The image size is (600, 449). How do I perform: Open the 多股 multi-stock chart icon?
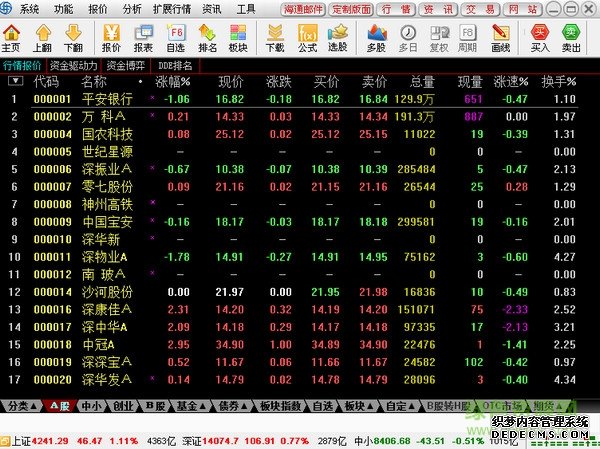point(377,38)
